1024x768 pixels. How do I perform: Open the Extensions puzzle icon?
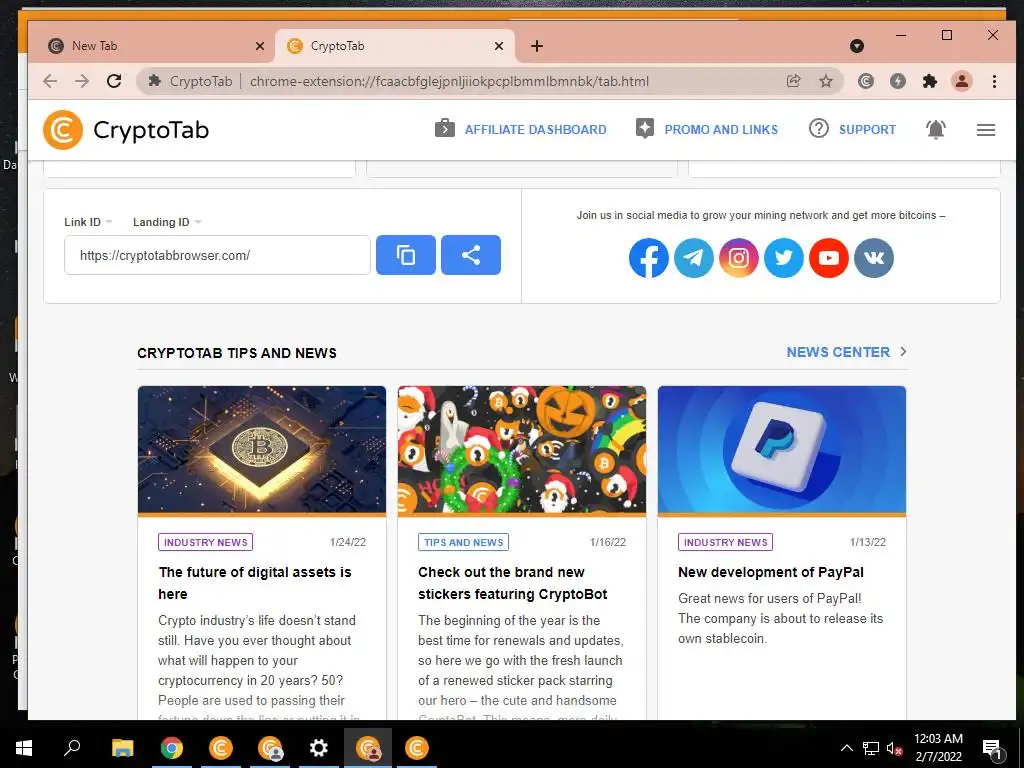pos(929,81)
